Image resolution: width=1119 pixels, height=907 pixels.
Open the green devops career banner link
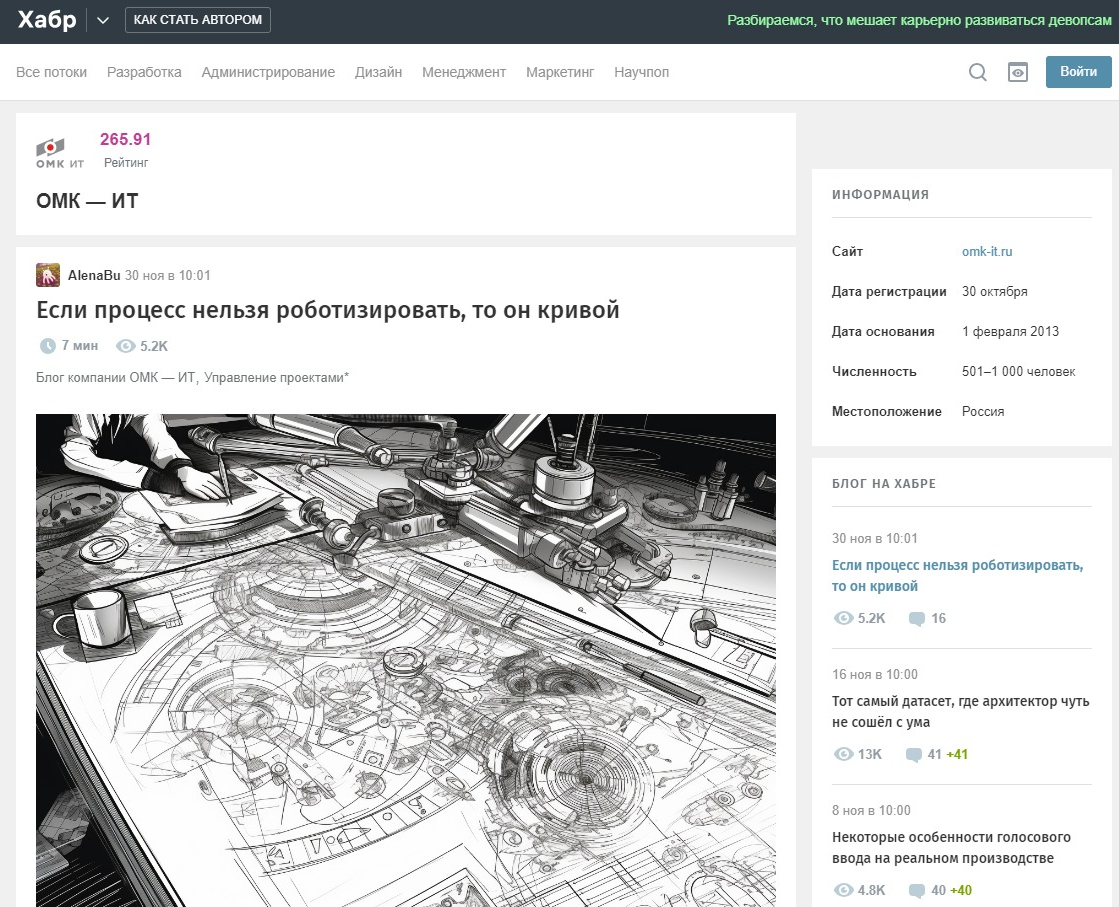[918, 20]
